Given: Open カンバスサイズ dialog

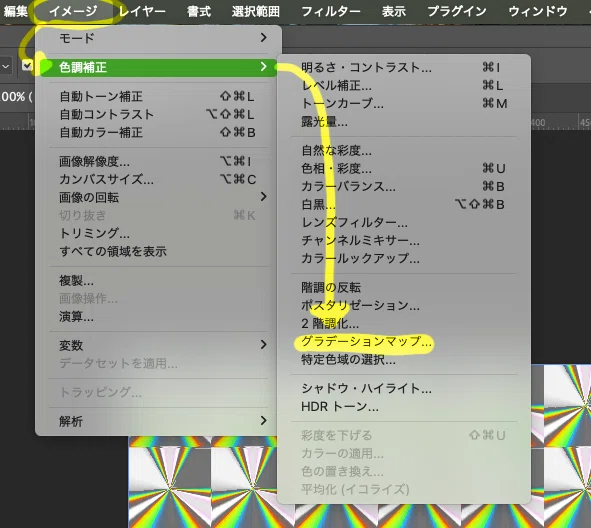Looking at the screenshot, I should click(158, 179).
